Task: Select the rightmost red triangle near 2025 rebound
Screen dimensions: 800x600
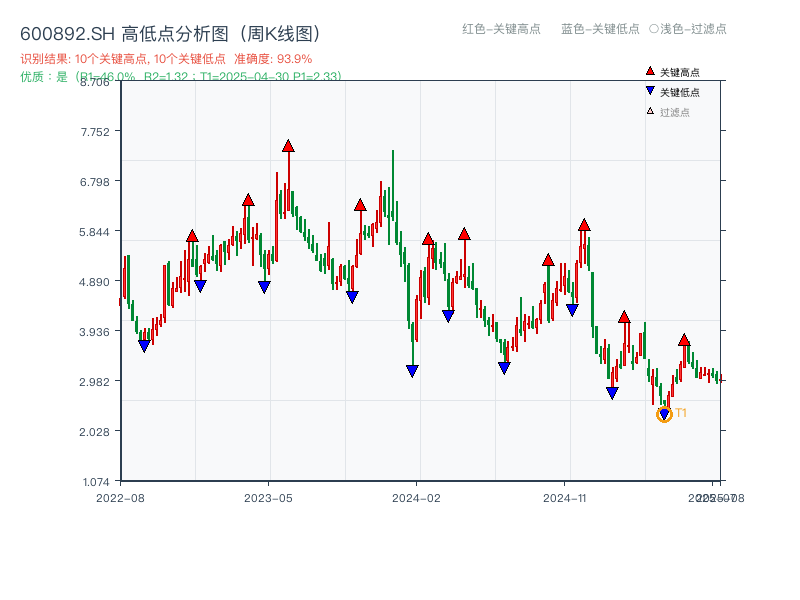Action: click(684, 339)
